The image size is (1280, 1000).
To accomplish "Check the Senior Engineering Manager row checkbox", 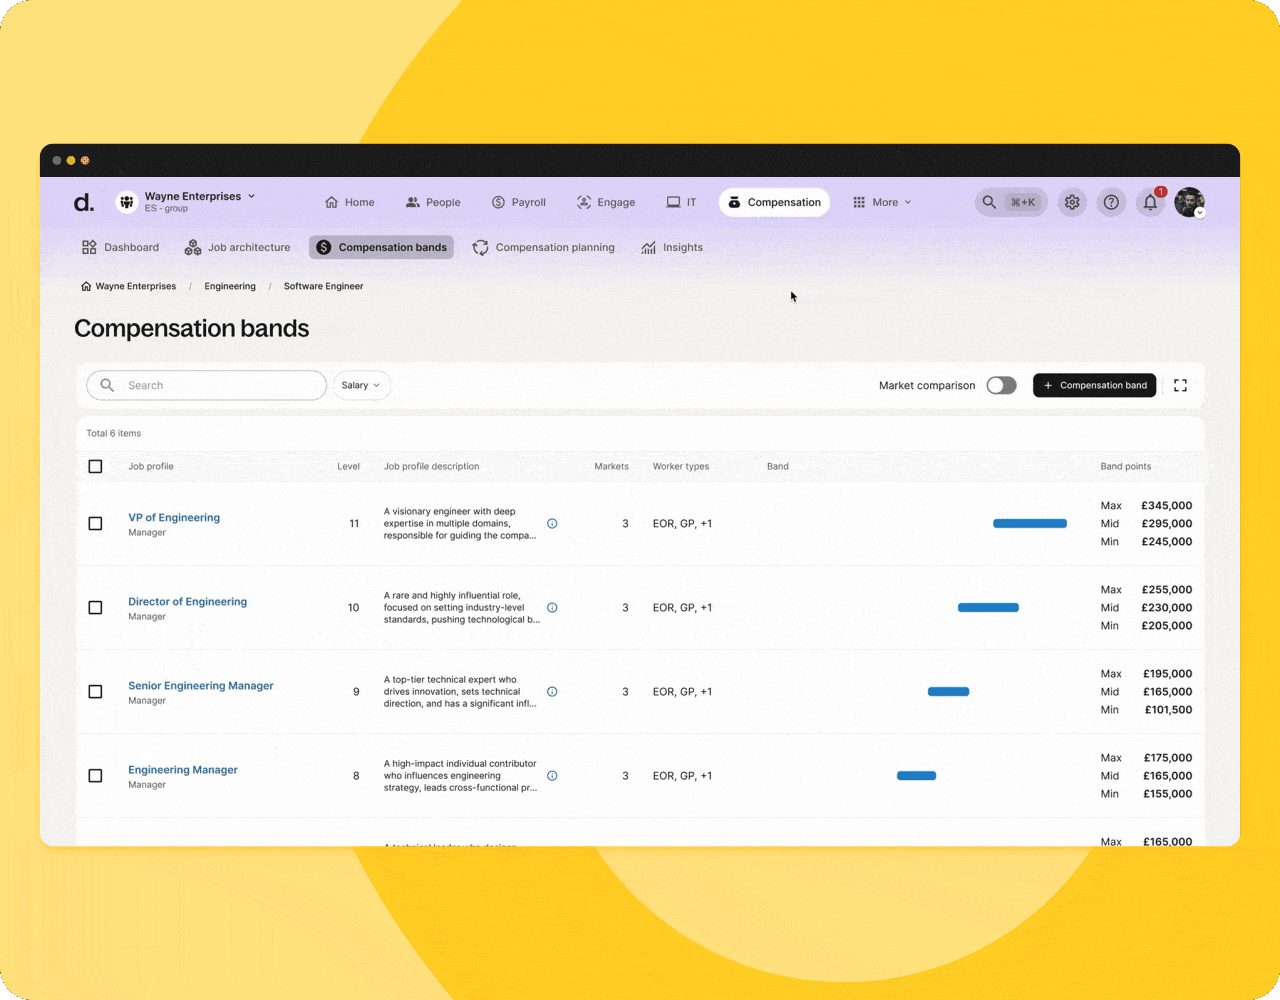I will (x=95, y=691).
